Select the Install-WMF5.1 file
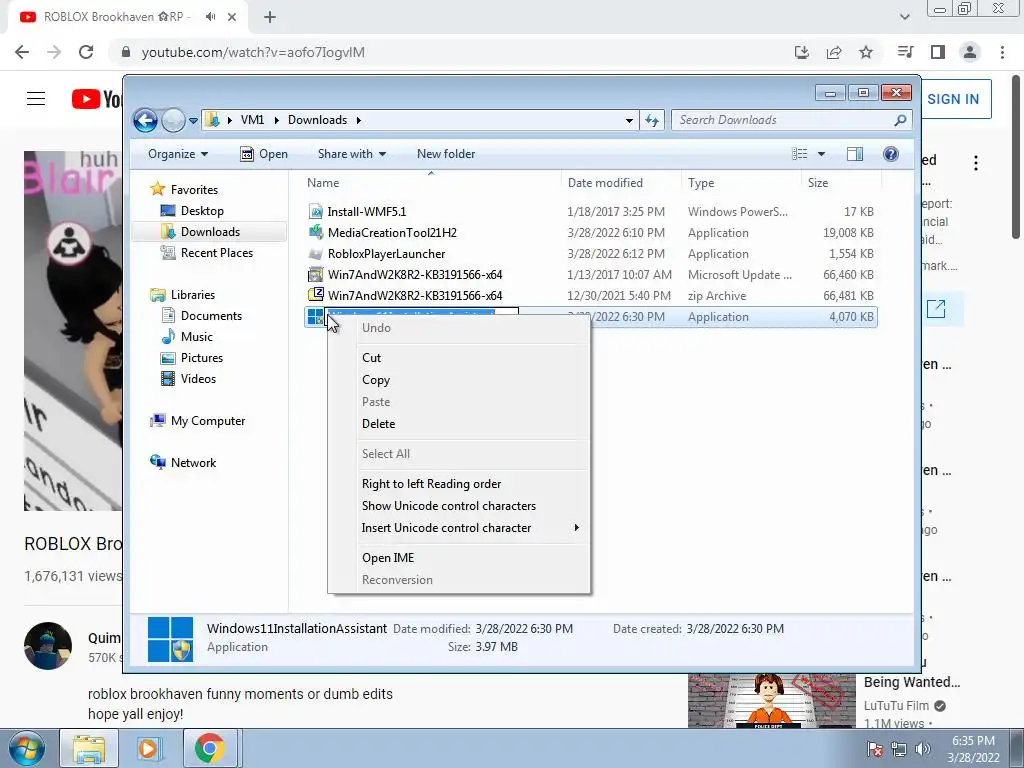 [x=590, y=212]
